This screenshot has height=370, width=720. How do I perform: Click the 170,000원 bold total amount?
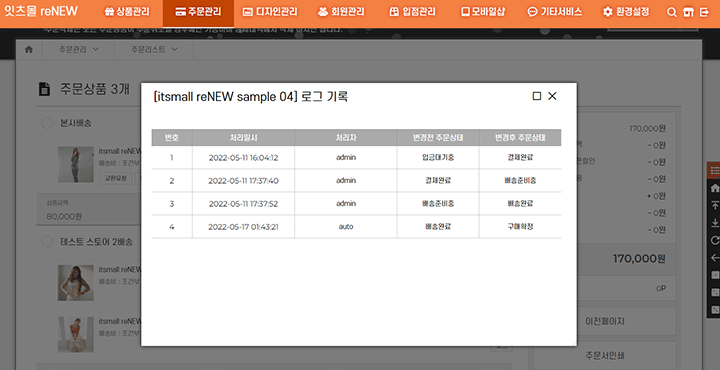click(639, 259)
